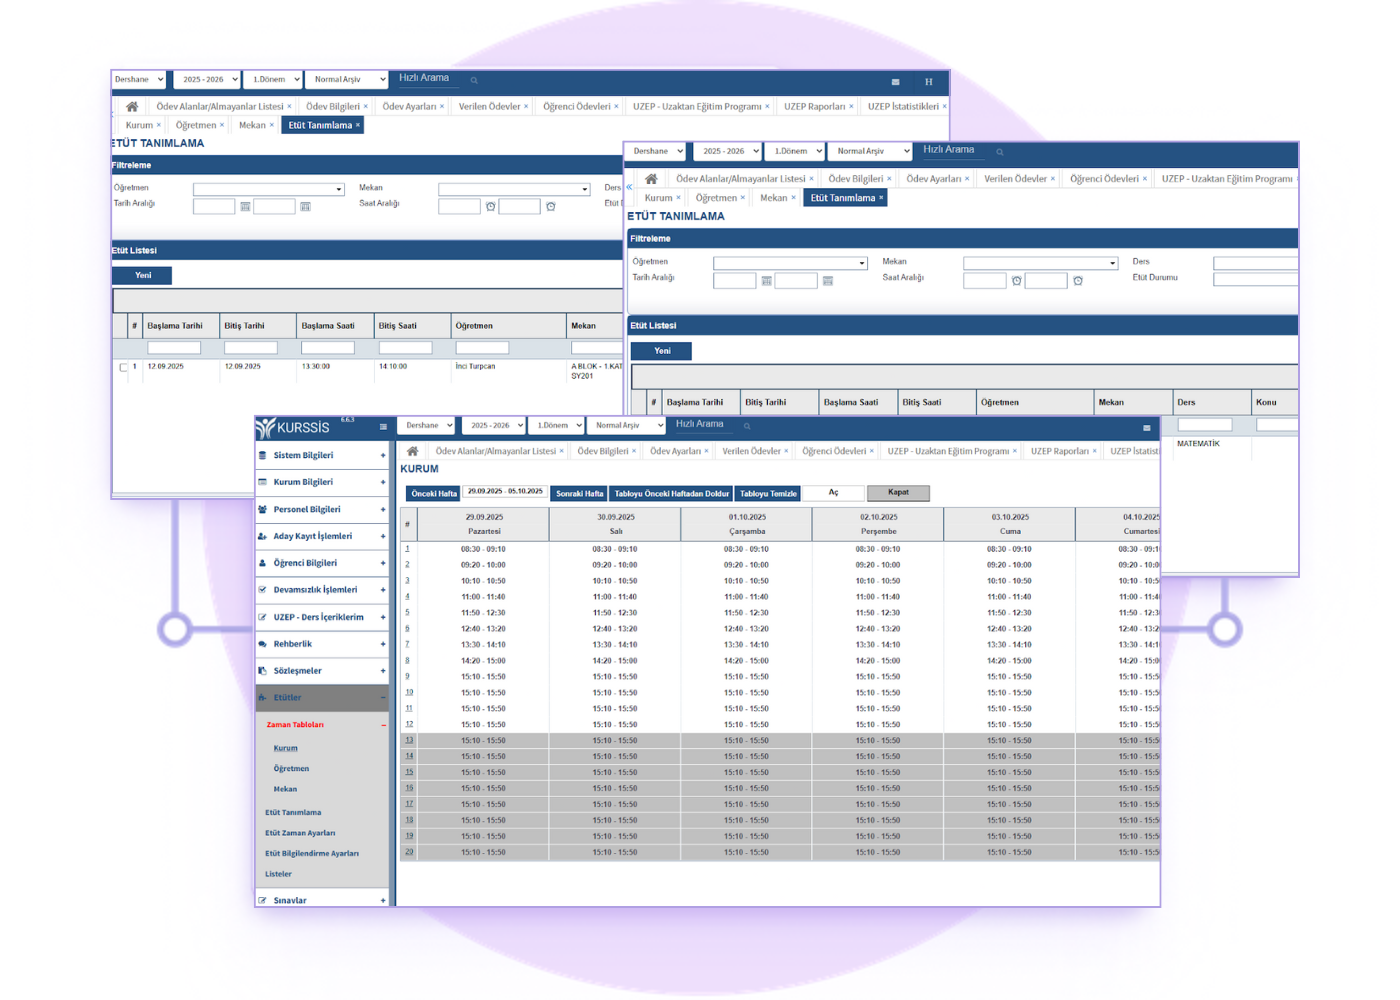Tick the checkbox for the 12.09.2025 etüt row

pos(124,368)
